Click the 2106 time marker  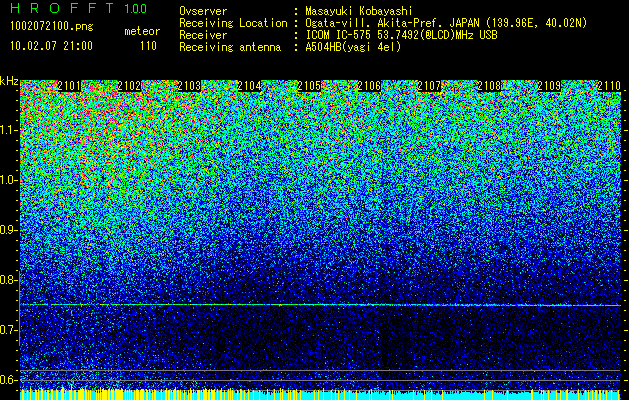pos(369,86)
